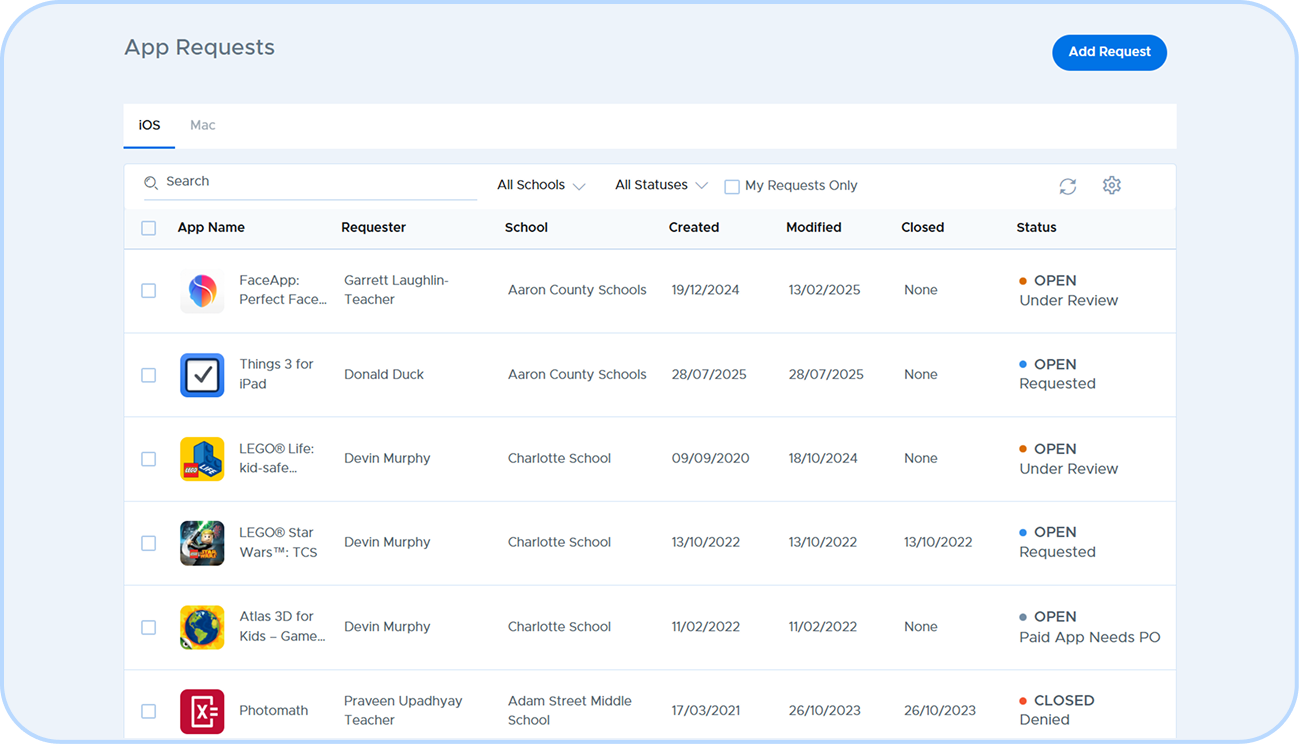The image size is (1299, 744).
Task: Switch to the Mac tab
Action: (x=203, y=125)
